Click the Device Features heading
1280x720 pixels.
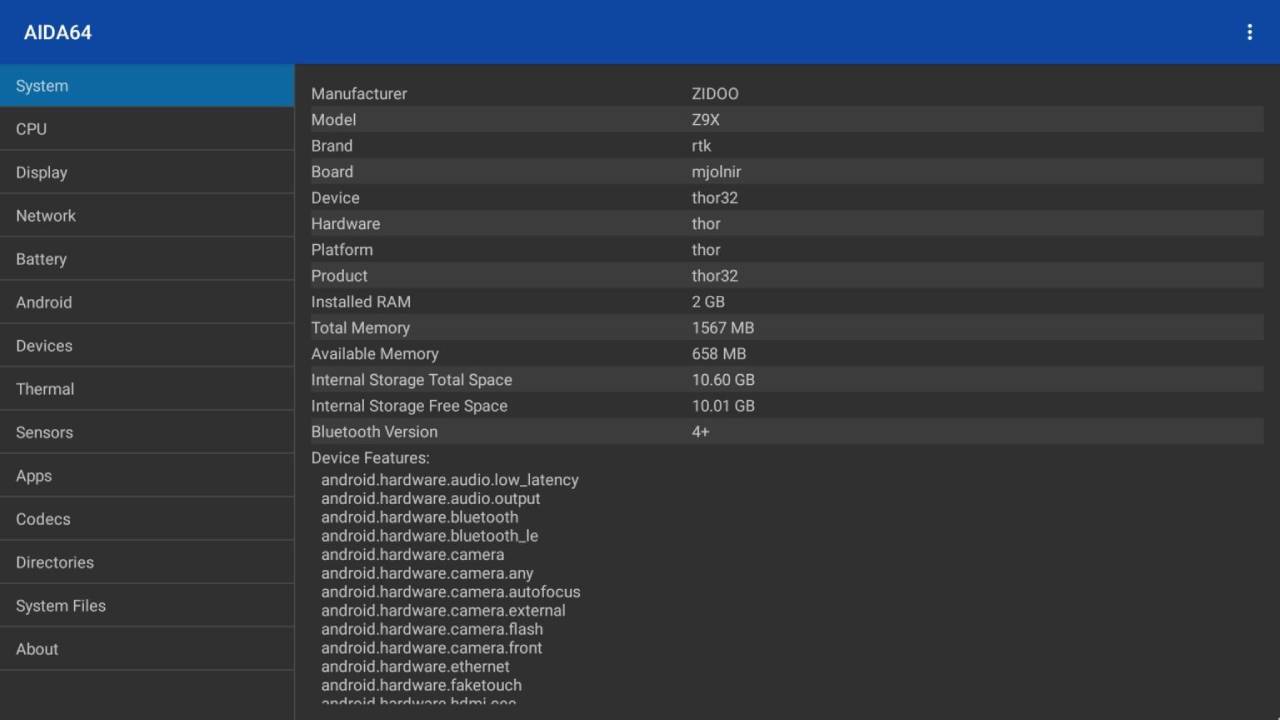[370, 458]
